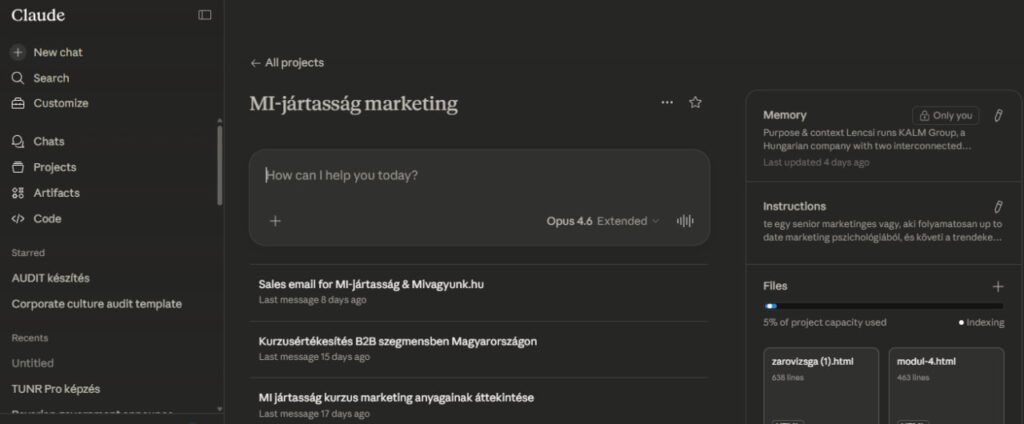The width and height of the screenshot is (1024, 424).
Task: Open project more options ellipsis menu
Action: 667,102
